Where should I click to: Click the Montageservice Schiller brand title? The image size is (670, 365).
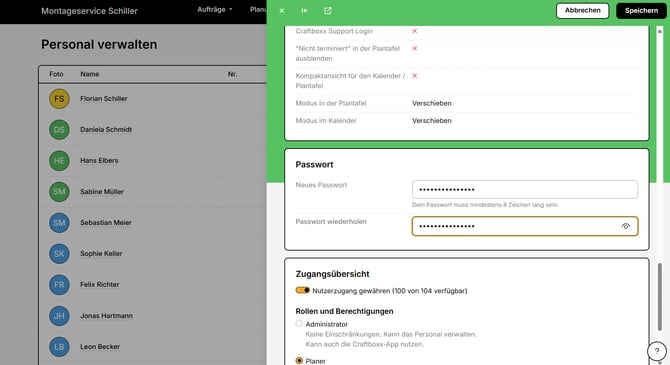(89, 11)
